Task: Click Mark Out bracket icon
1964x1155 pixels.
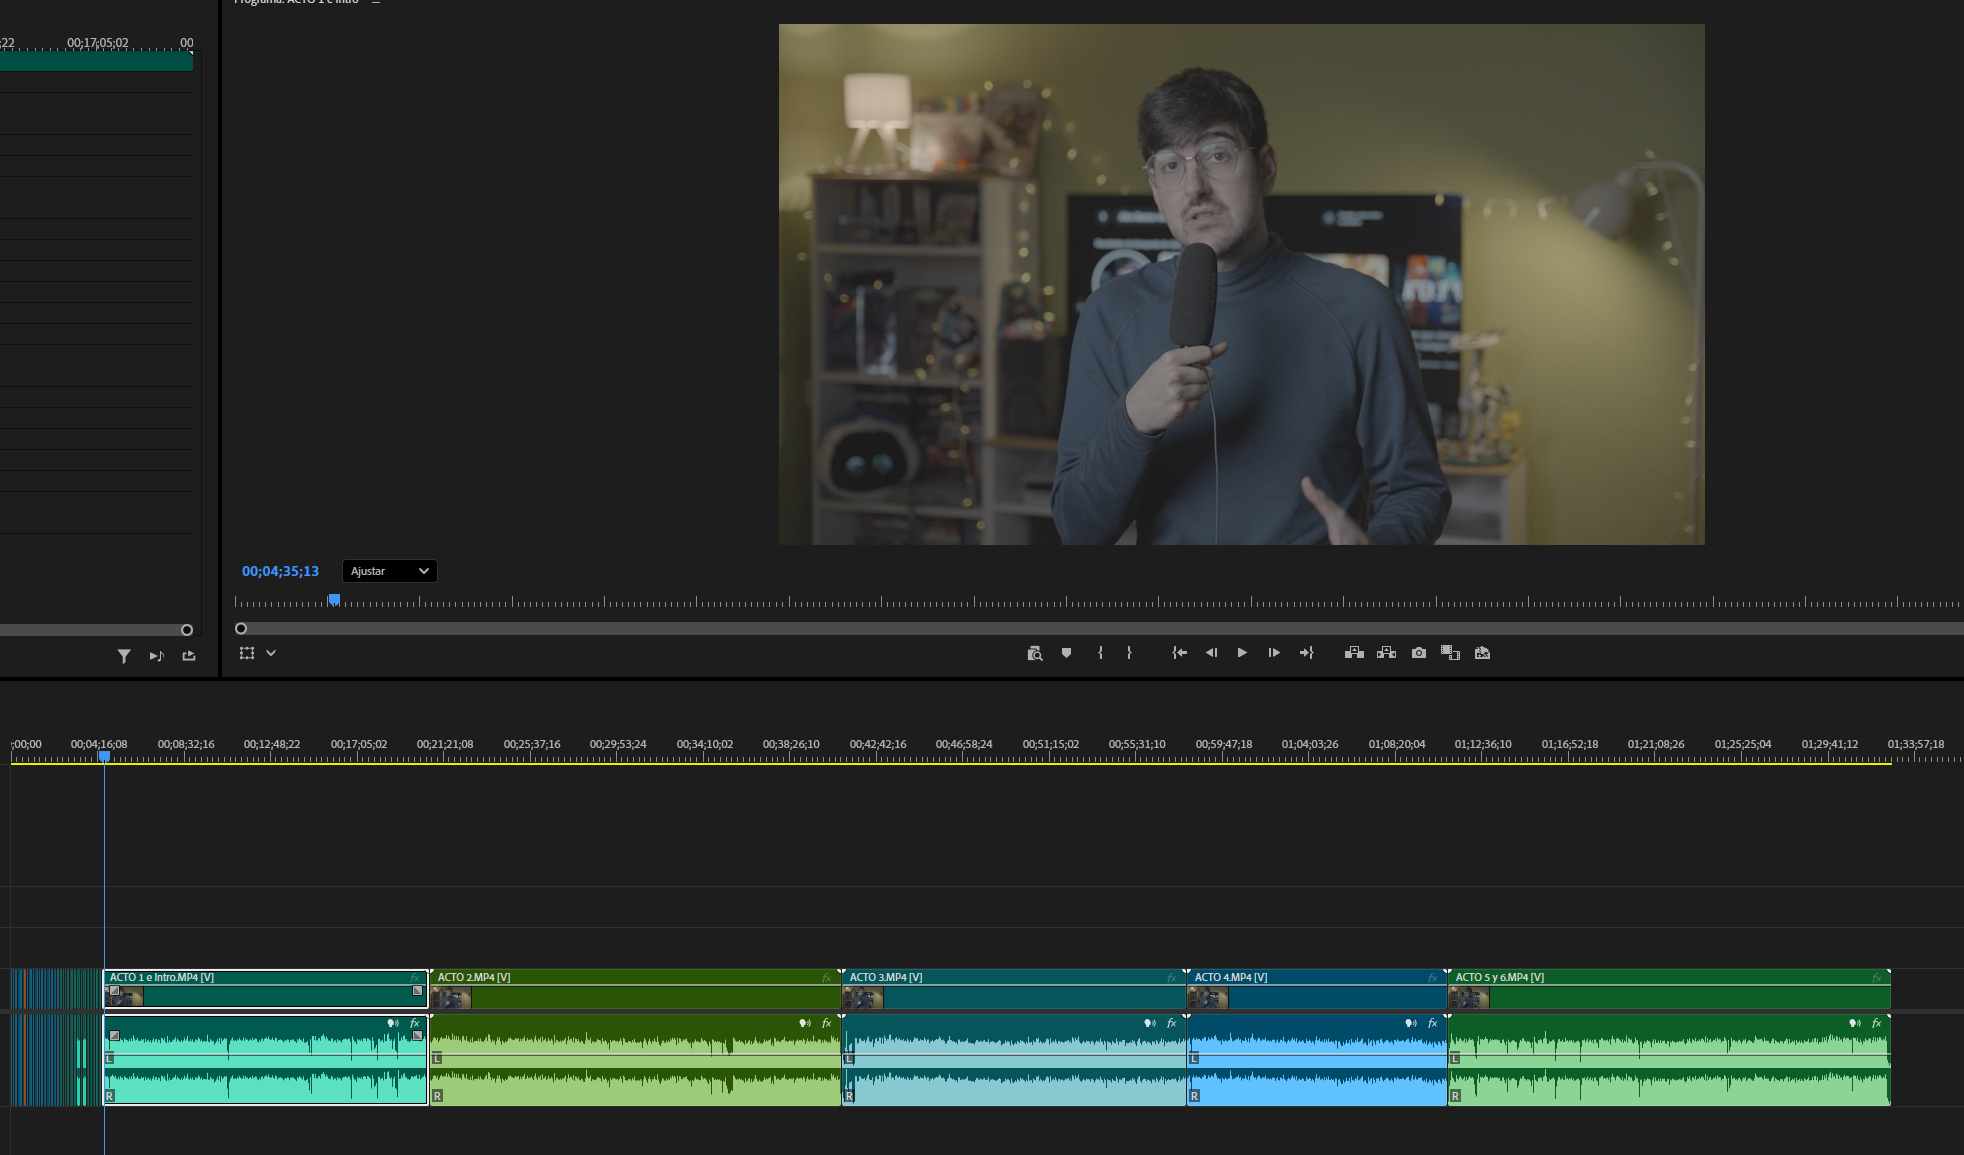Action: point(1129,653)
